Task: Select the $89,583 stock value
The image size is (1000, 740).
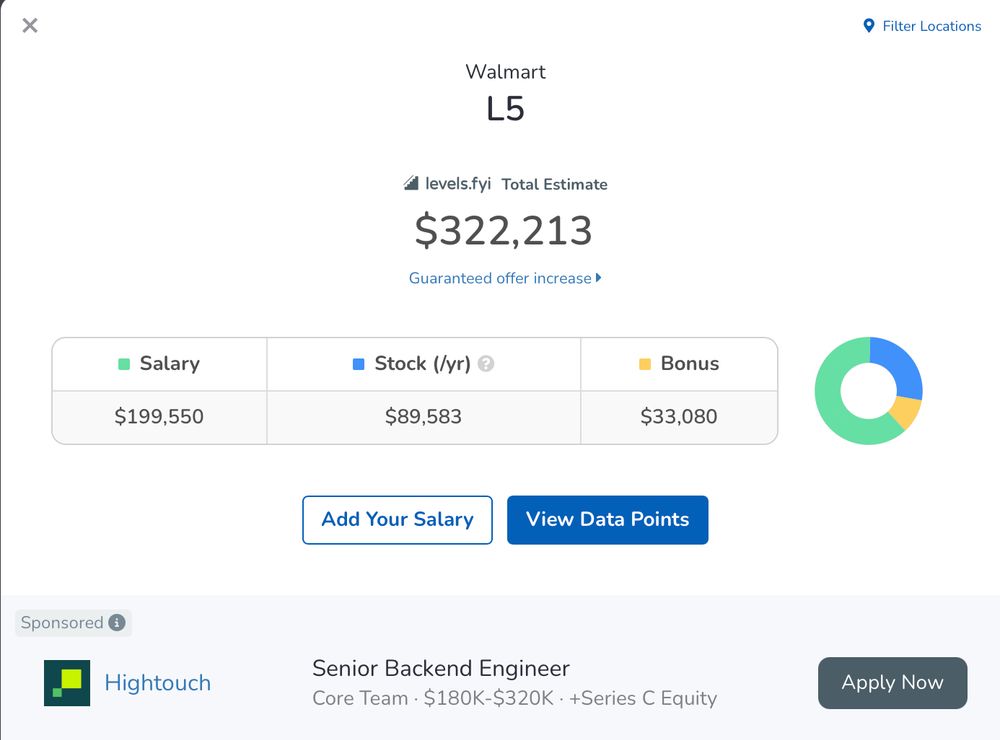Action: (423, 417)
